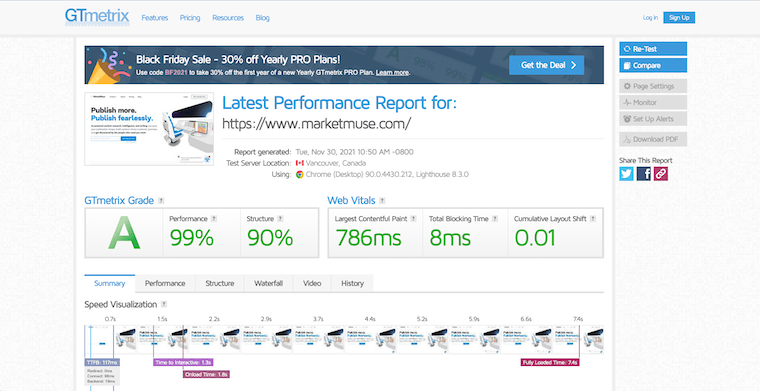Click the Sign Up button

click(x=679, y=17)
